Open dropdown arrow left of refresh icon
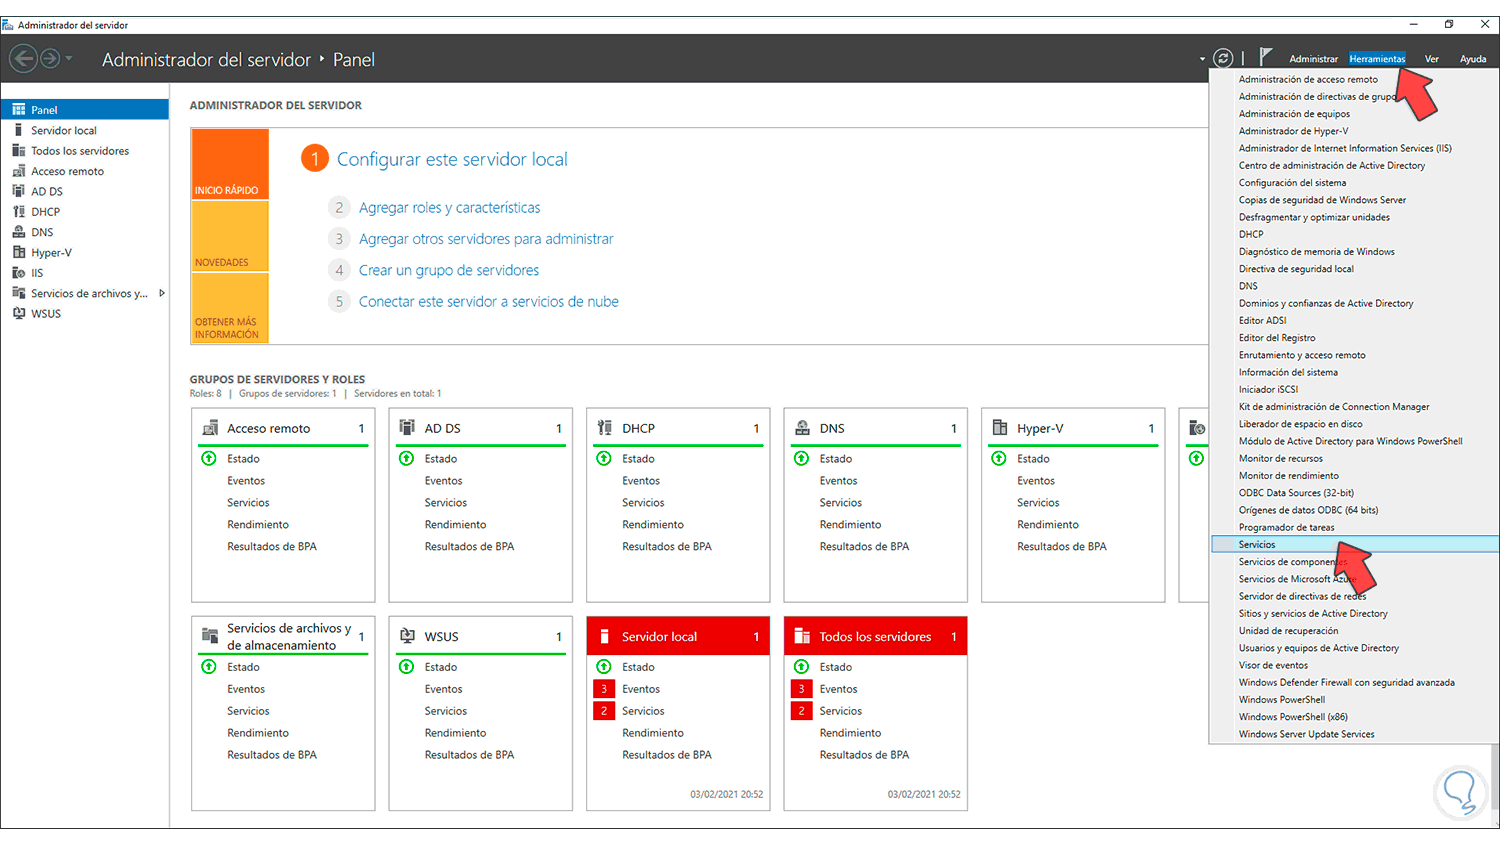 point(1202,59)
